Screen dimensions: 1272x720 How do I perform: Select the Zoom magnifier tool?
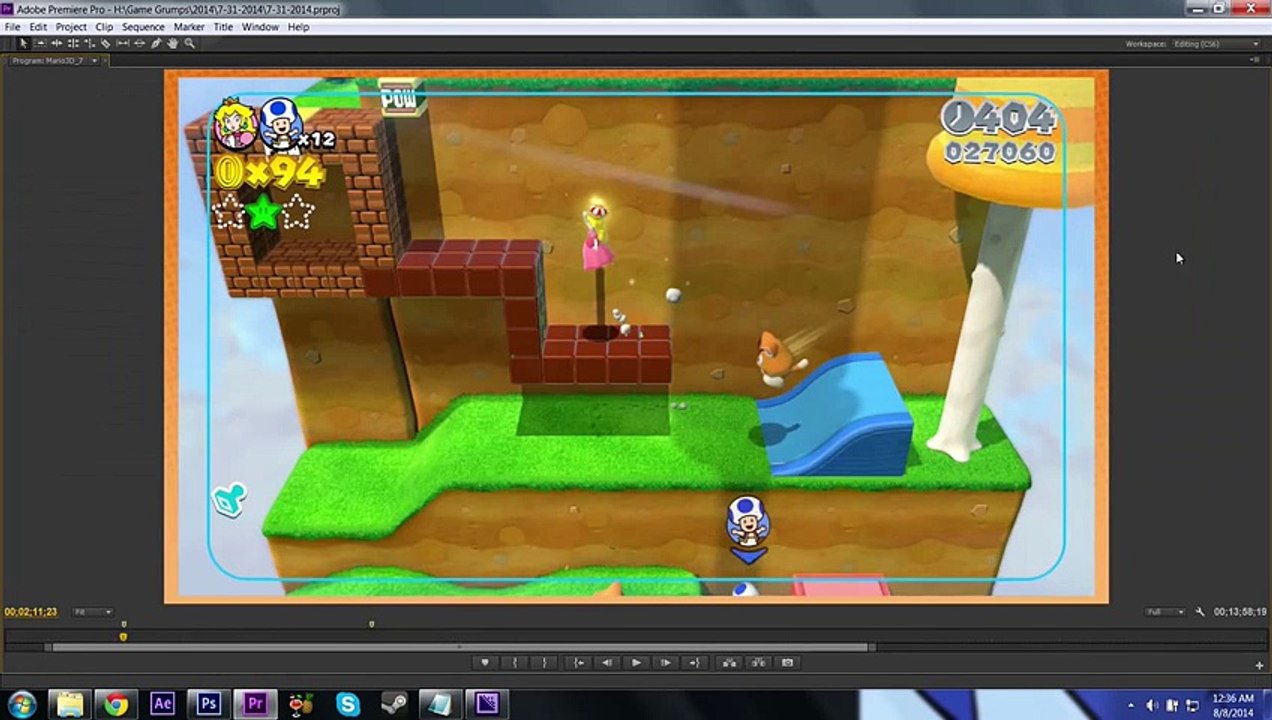190,43
